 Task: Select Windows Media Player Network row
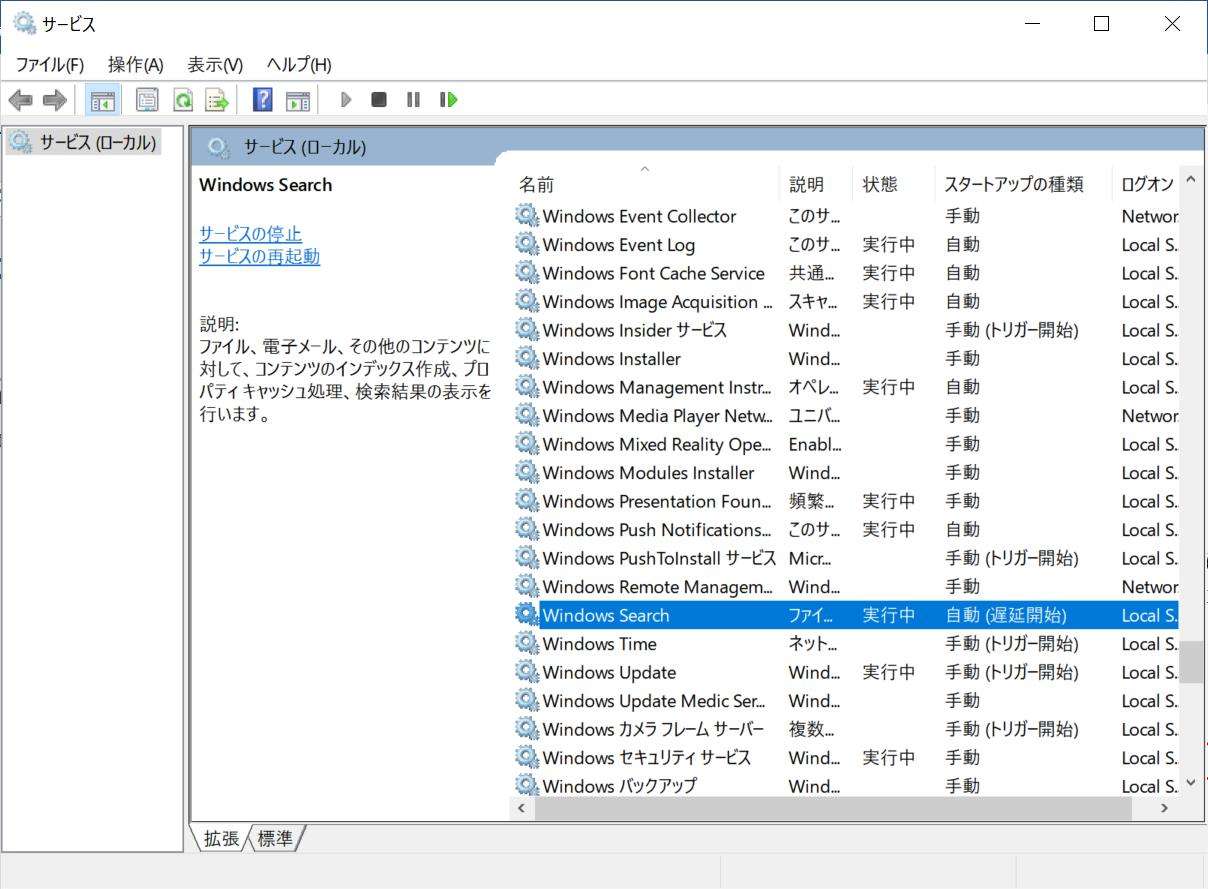(846, 415)
